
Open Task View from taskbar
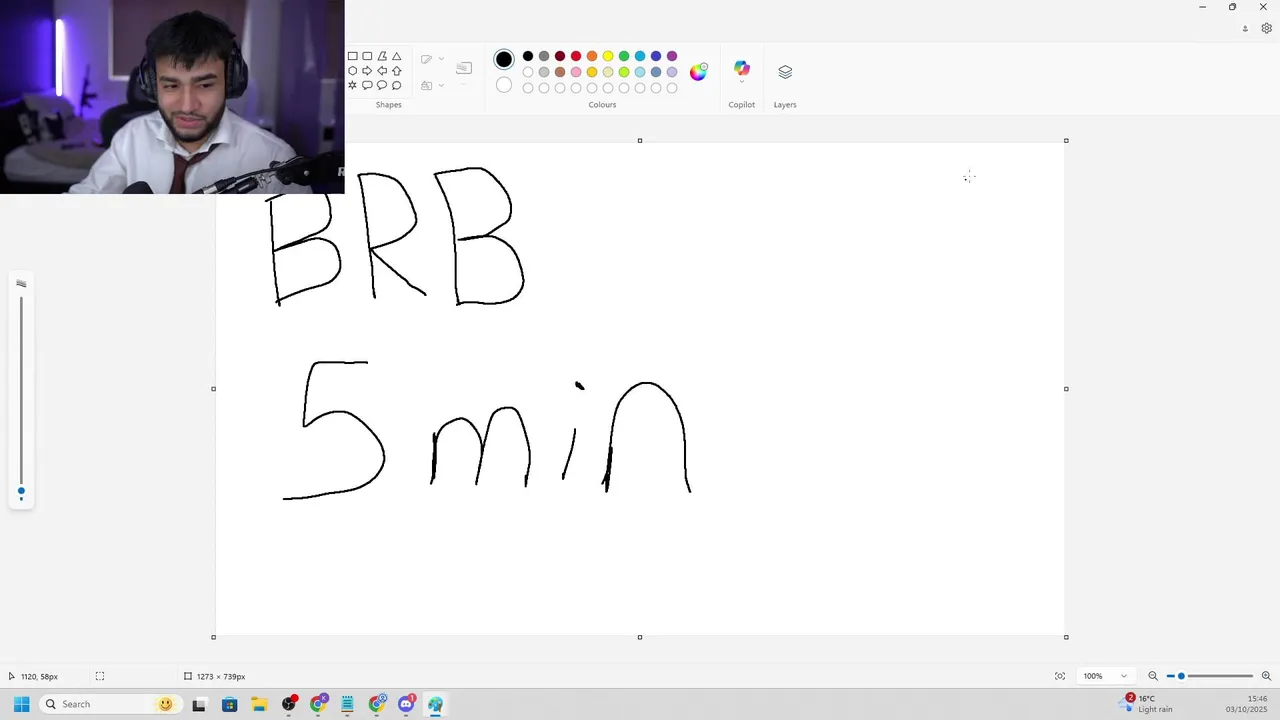(199, 704)
